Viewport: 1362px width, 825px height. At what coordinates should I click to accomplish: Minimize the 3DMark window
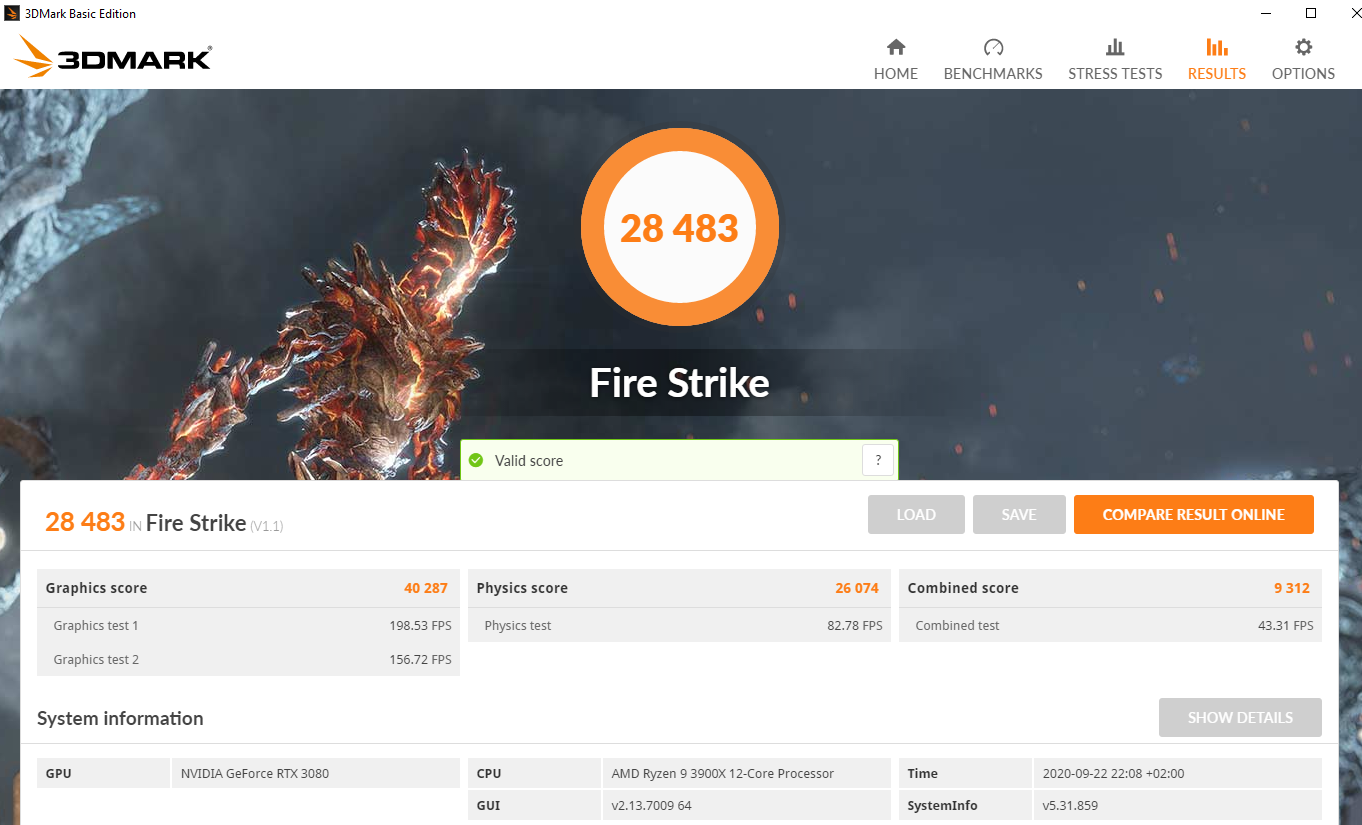(1265, 13)
